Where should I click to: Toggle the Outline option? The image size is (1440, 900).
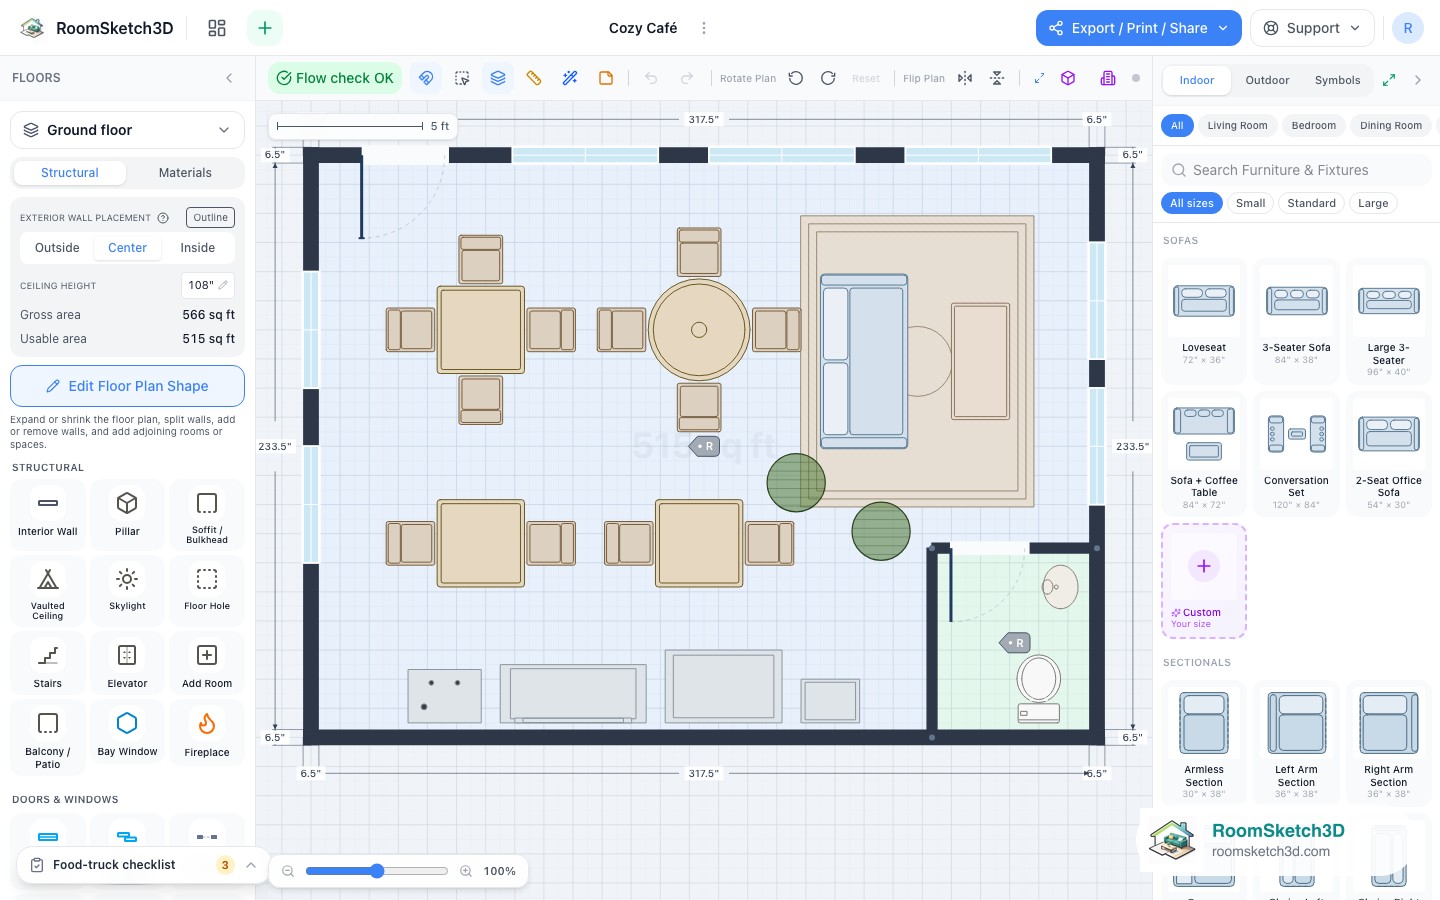210,217
